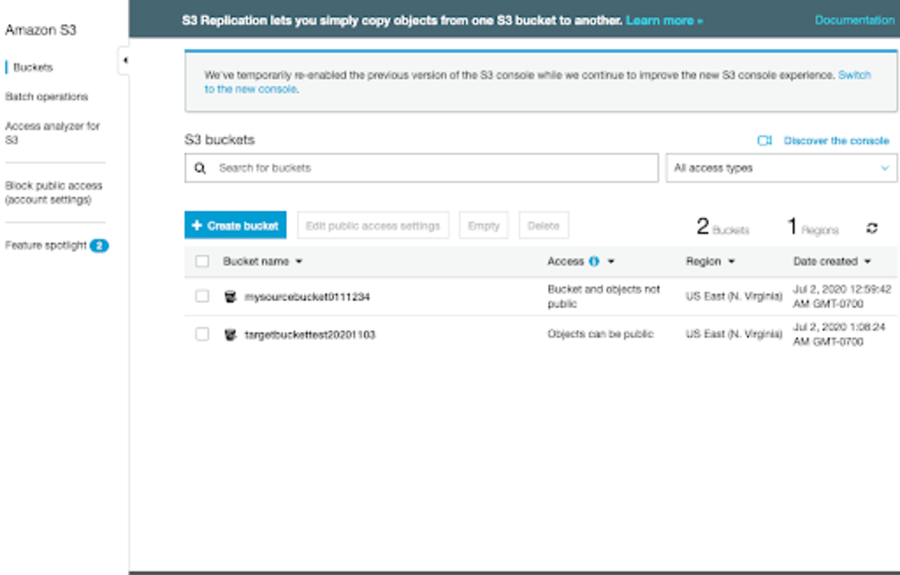Go to Batch operations
900x575 pixels.
(x=46, y=96)
